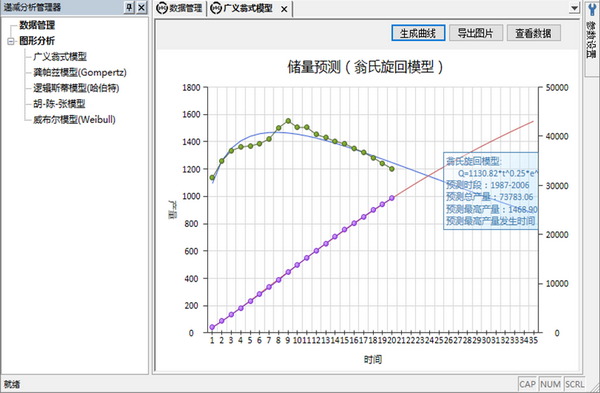The height and width of the screenshot is (393, 600).
Task: Click the 生成曲线 button
Action: click(x=418, y=33)
